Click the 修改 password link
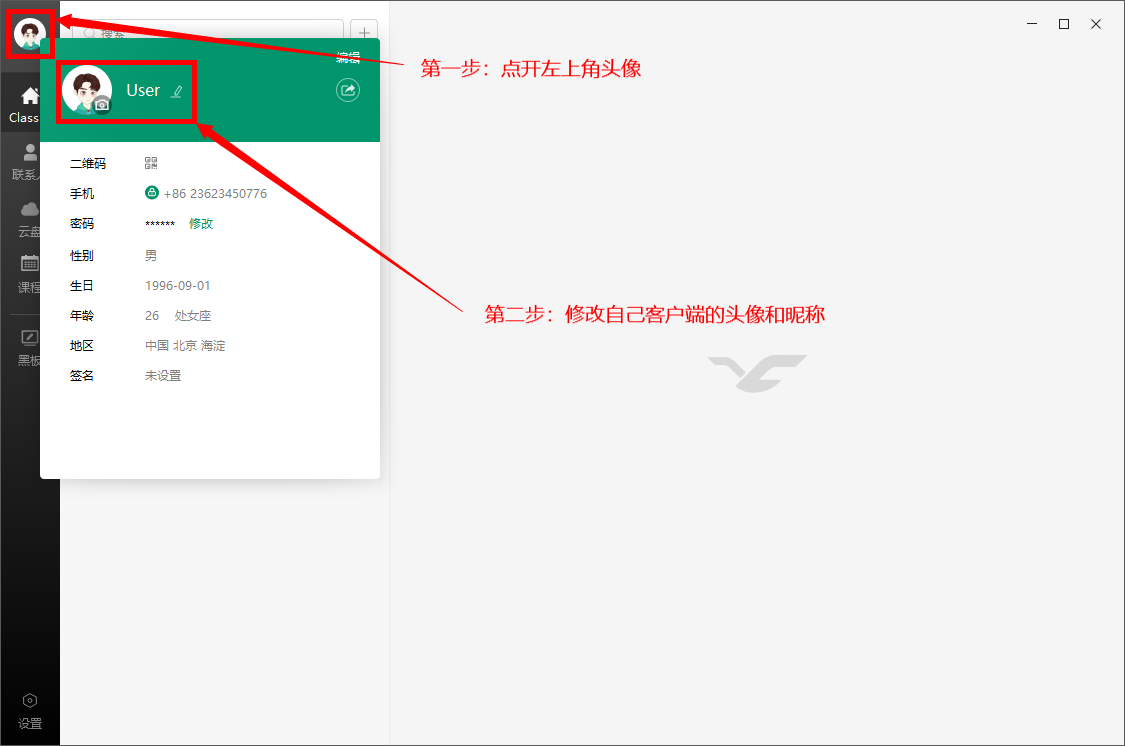The width and height of the screenshot is (1125, 746). click(201, 224)
